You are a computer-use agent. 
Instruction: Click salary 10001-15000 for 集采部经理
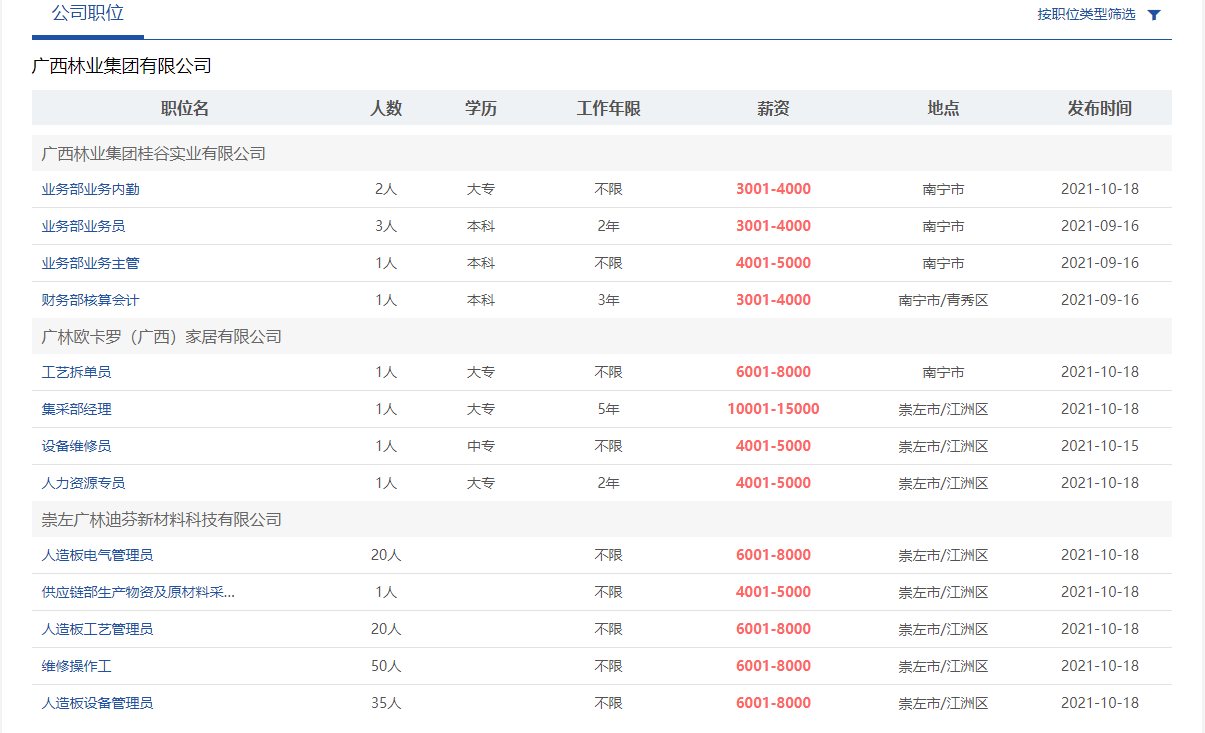(774, 409)
